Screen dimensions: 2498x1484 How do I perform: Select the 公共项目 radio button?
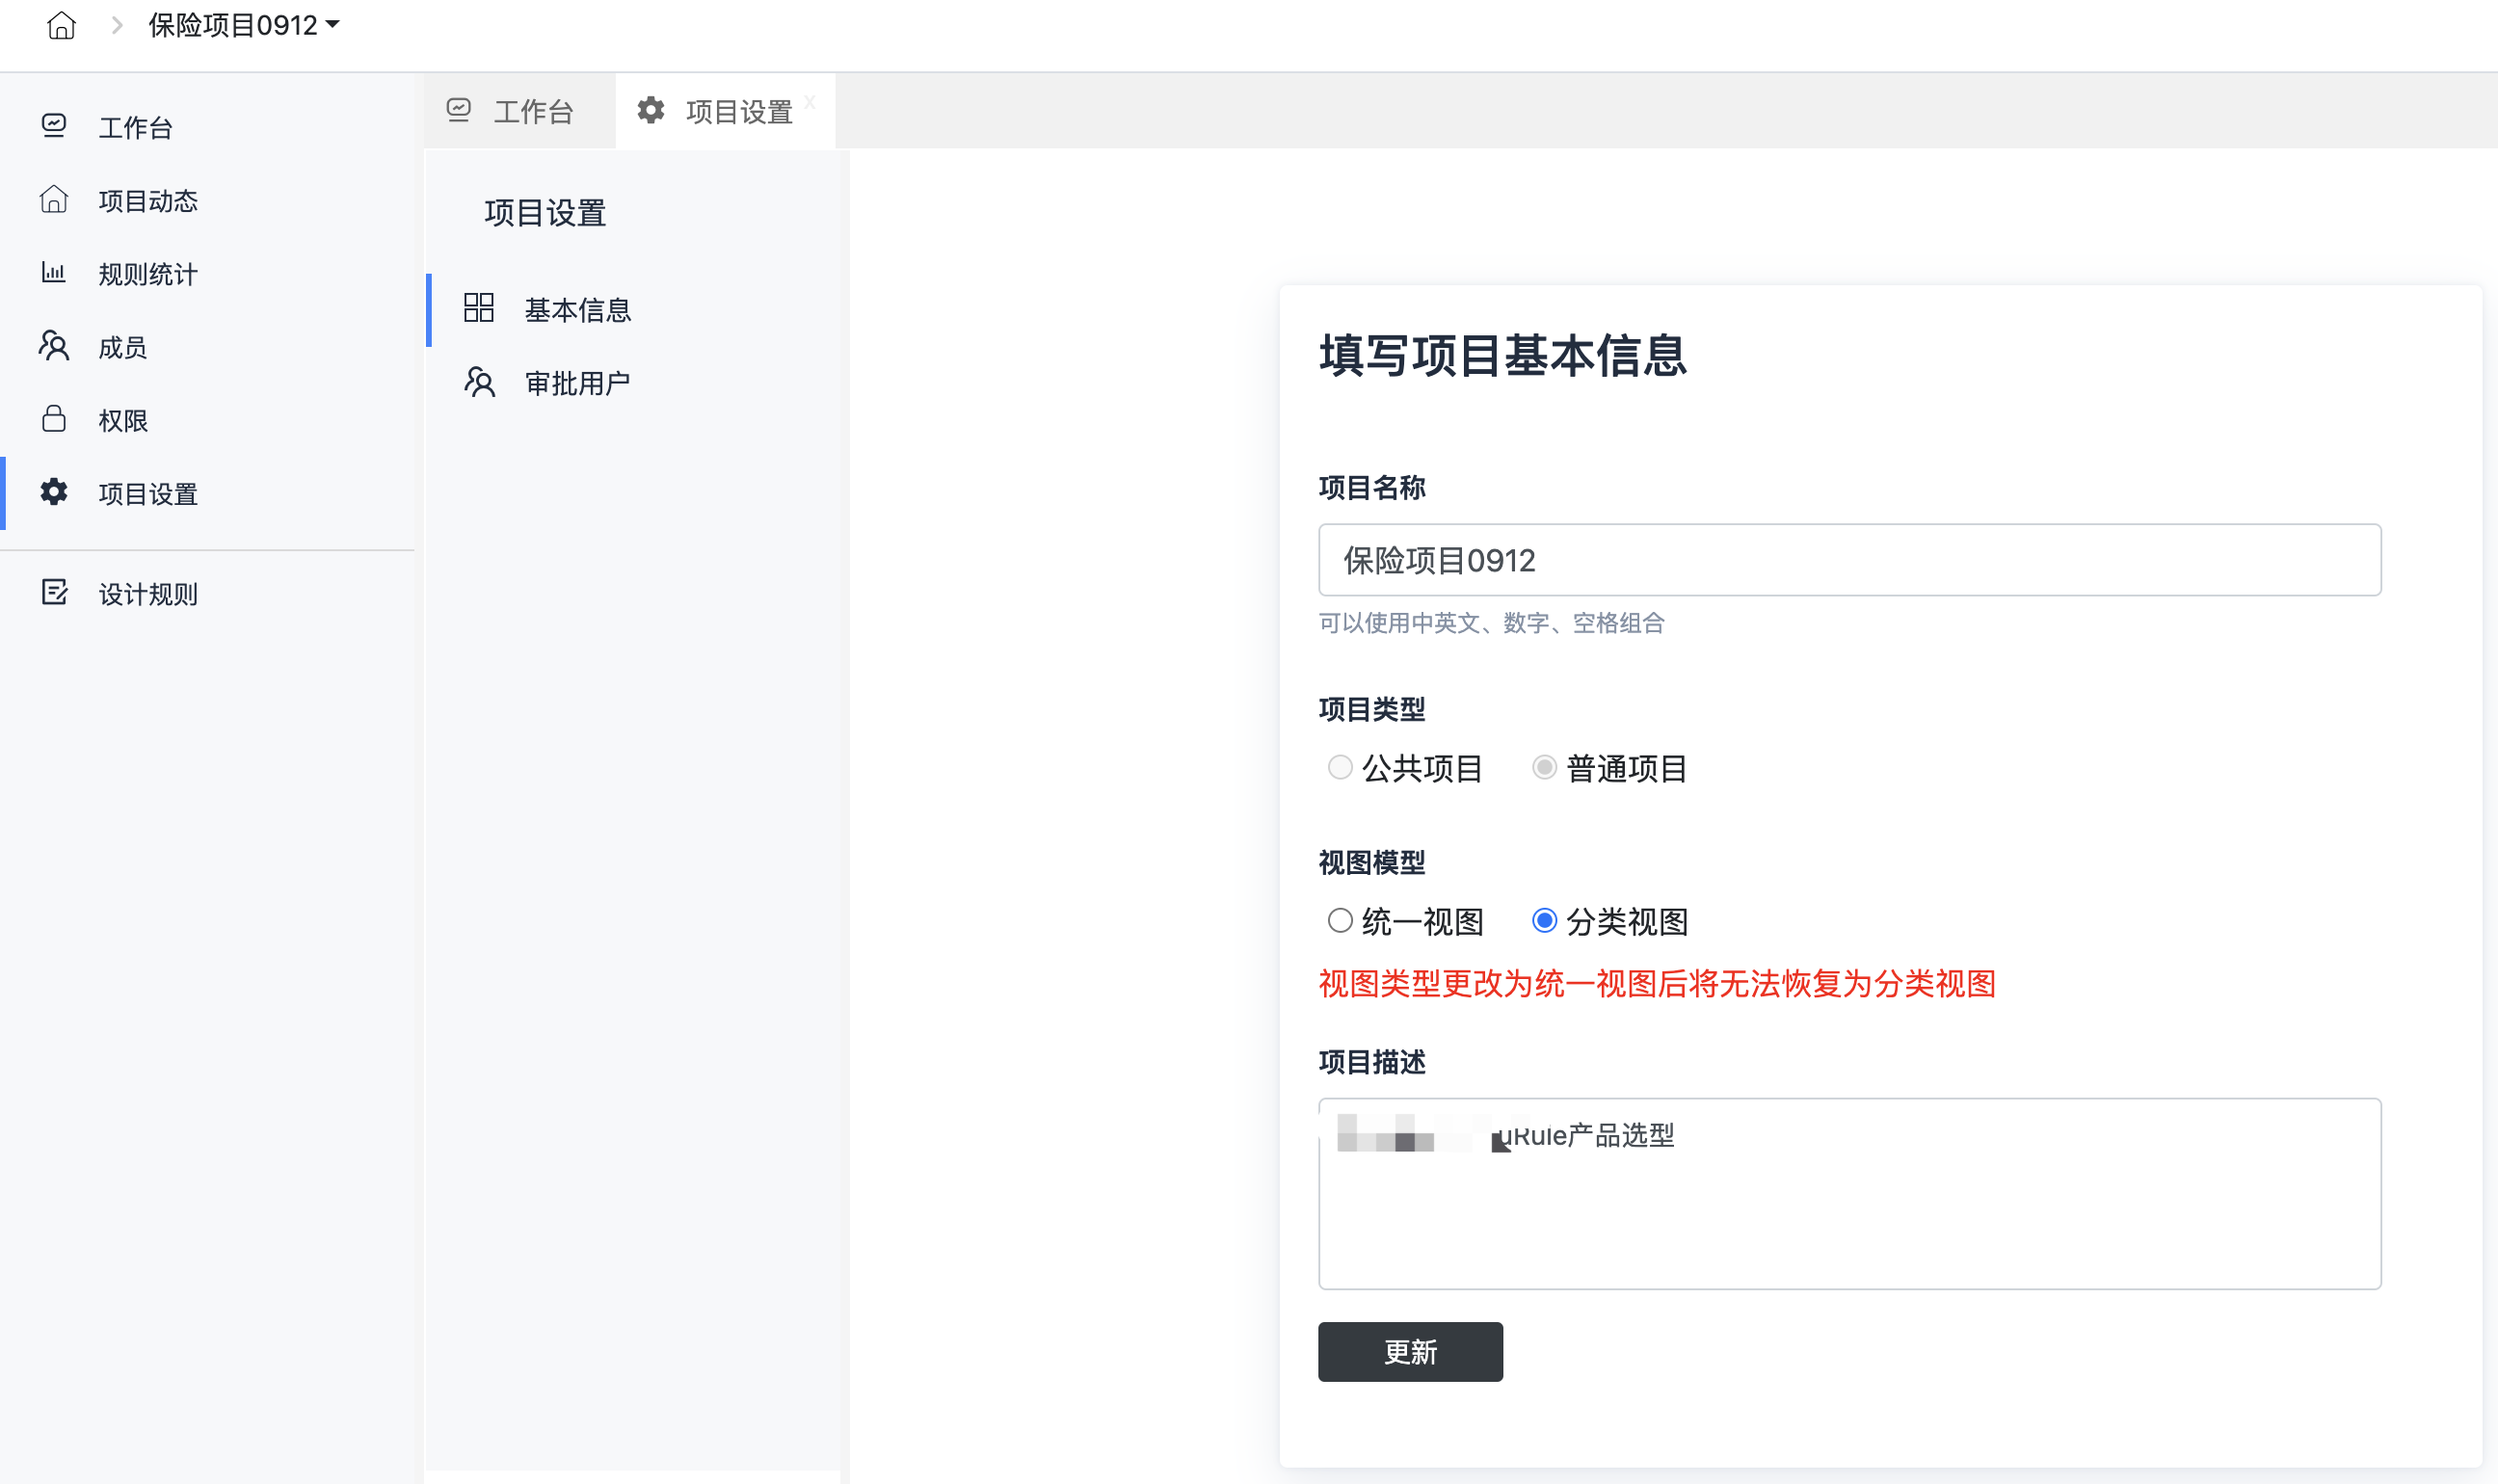pos(1340,767)
